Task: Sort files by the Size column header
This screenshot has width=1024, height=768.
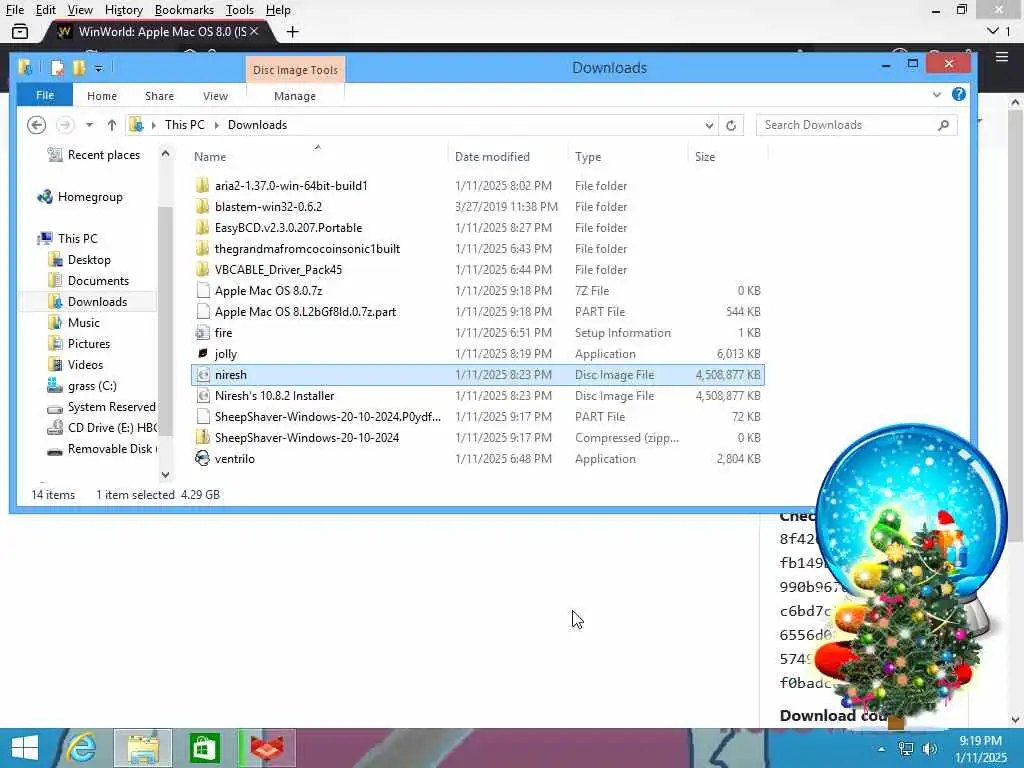Action: pos(705,157)
